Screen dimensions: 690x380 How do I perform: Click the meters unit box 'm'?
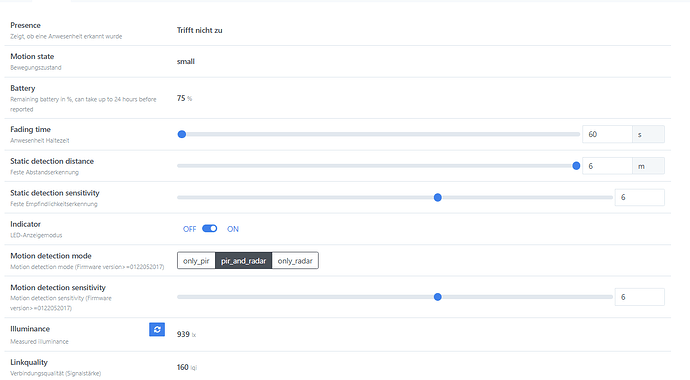(x=648, y=166)
